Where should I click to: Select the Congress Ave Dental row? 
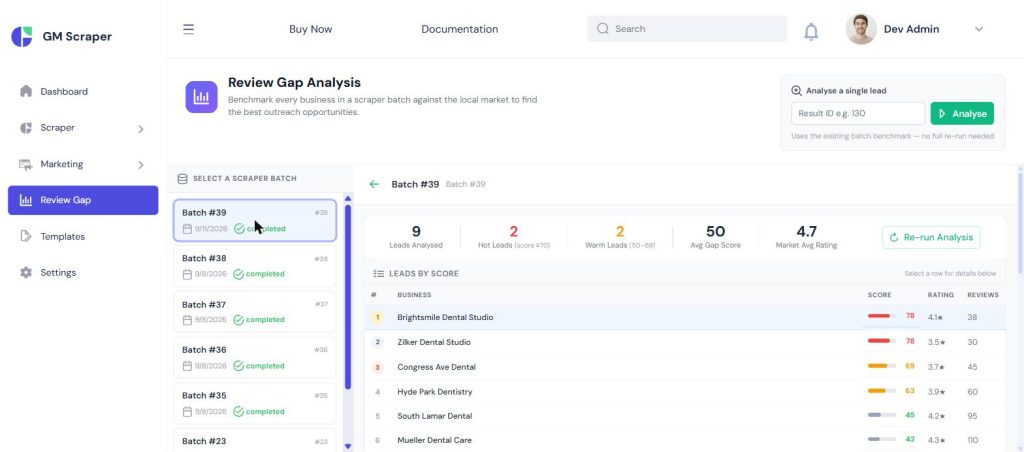[684, 367]
